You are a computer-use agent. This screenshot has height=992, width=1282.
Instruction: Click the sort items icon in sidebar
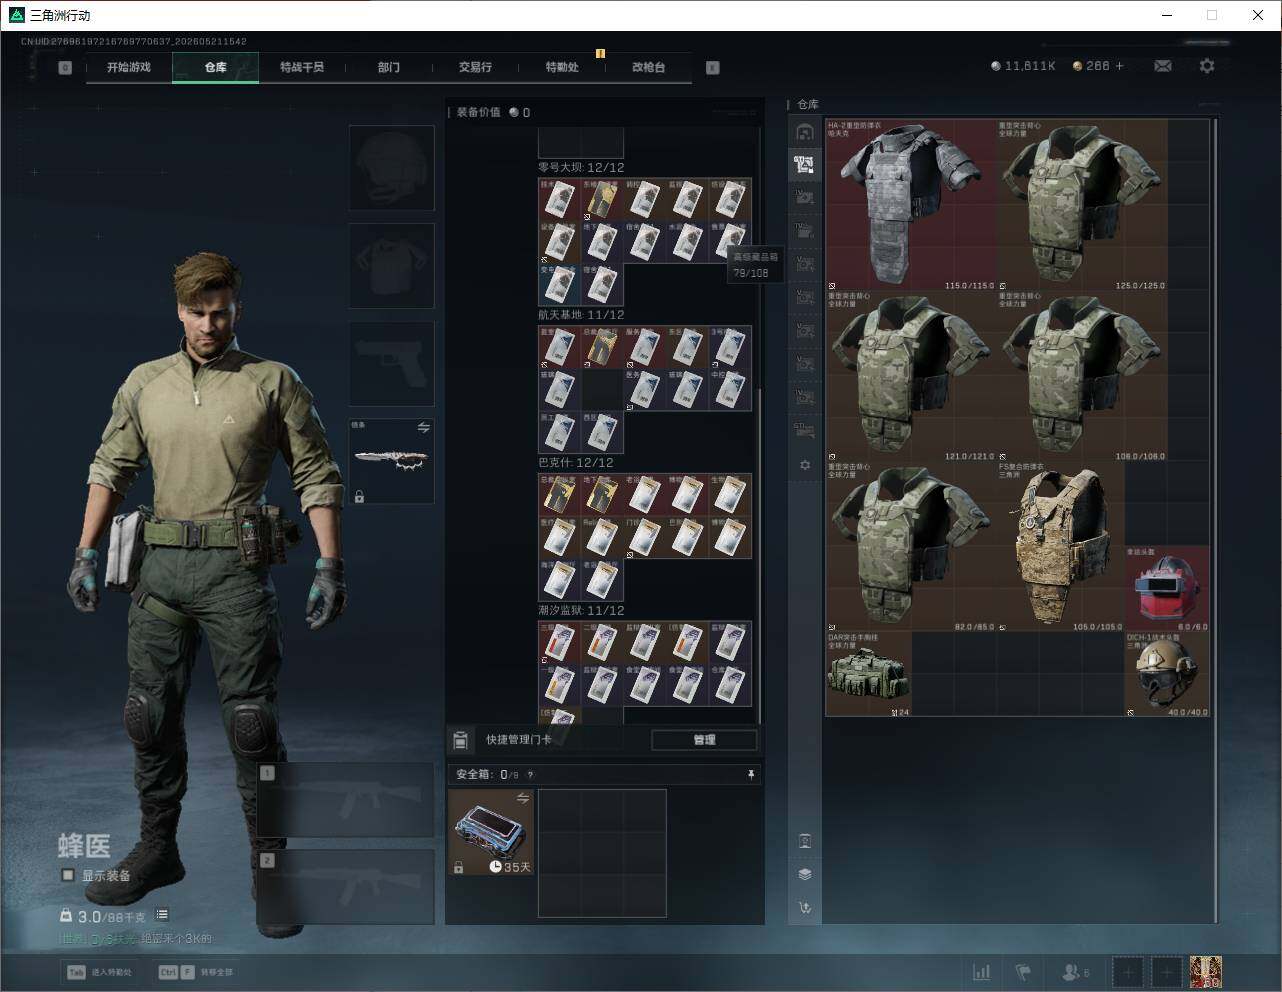[x=805, y=908]
